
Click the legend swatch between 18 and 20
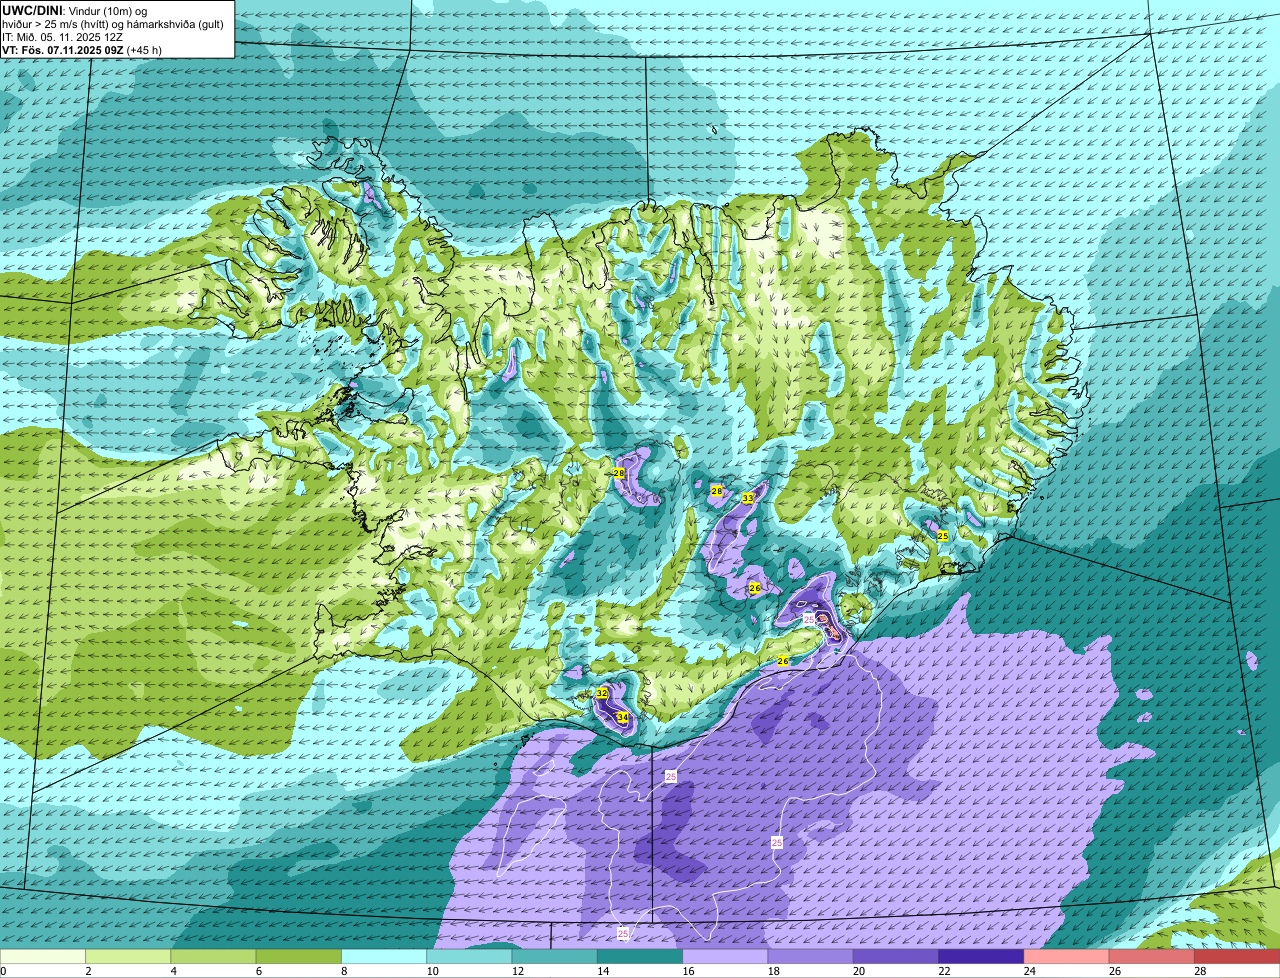click(x=811, y=957)
